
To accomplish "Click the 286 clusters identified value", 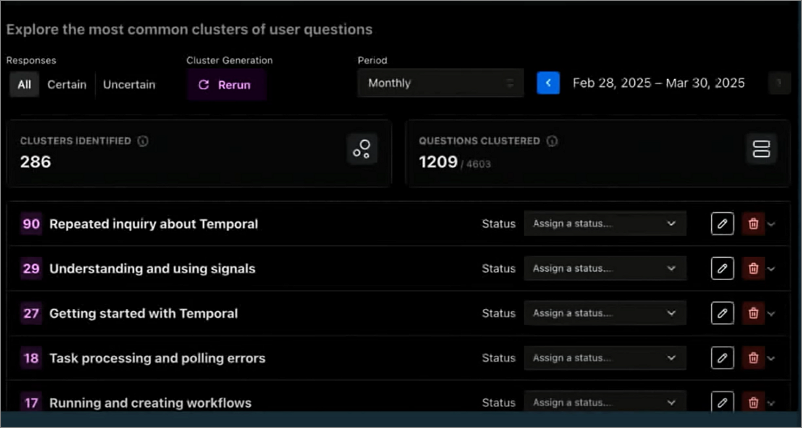I will [x=36, y=162].
